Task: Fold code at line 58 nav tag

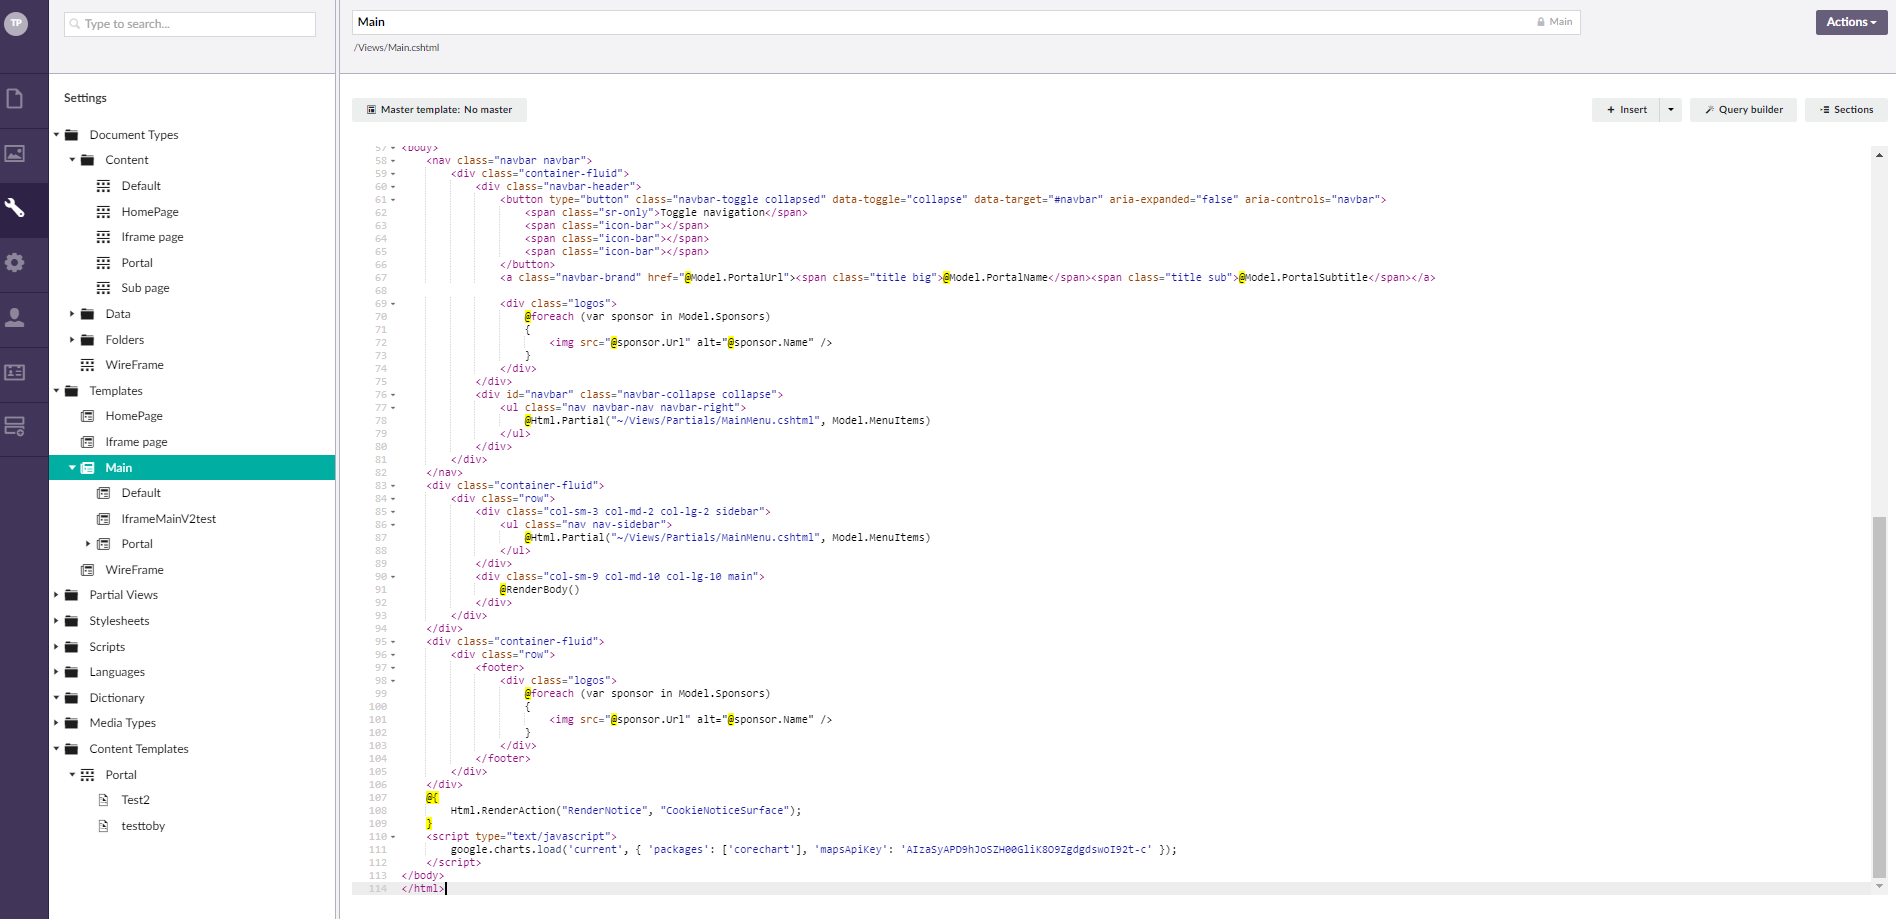Action: 393,161
